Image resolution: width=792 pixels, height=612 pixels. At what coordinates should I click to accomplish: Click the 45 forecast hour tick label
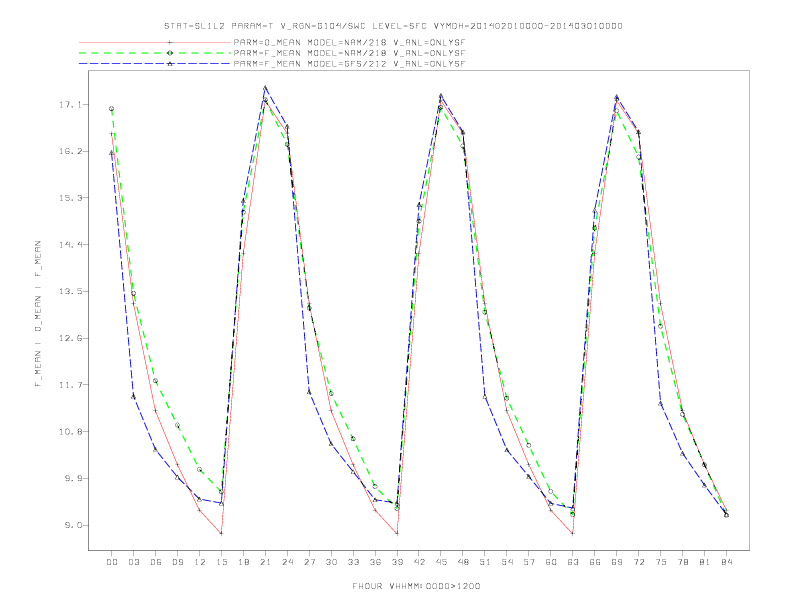pyautogui.click(x=441, y=562)
